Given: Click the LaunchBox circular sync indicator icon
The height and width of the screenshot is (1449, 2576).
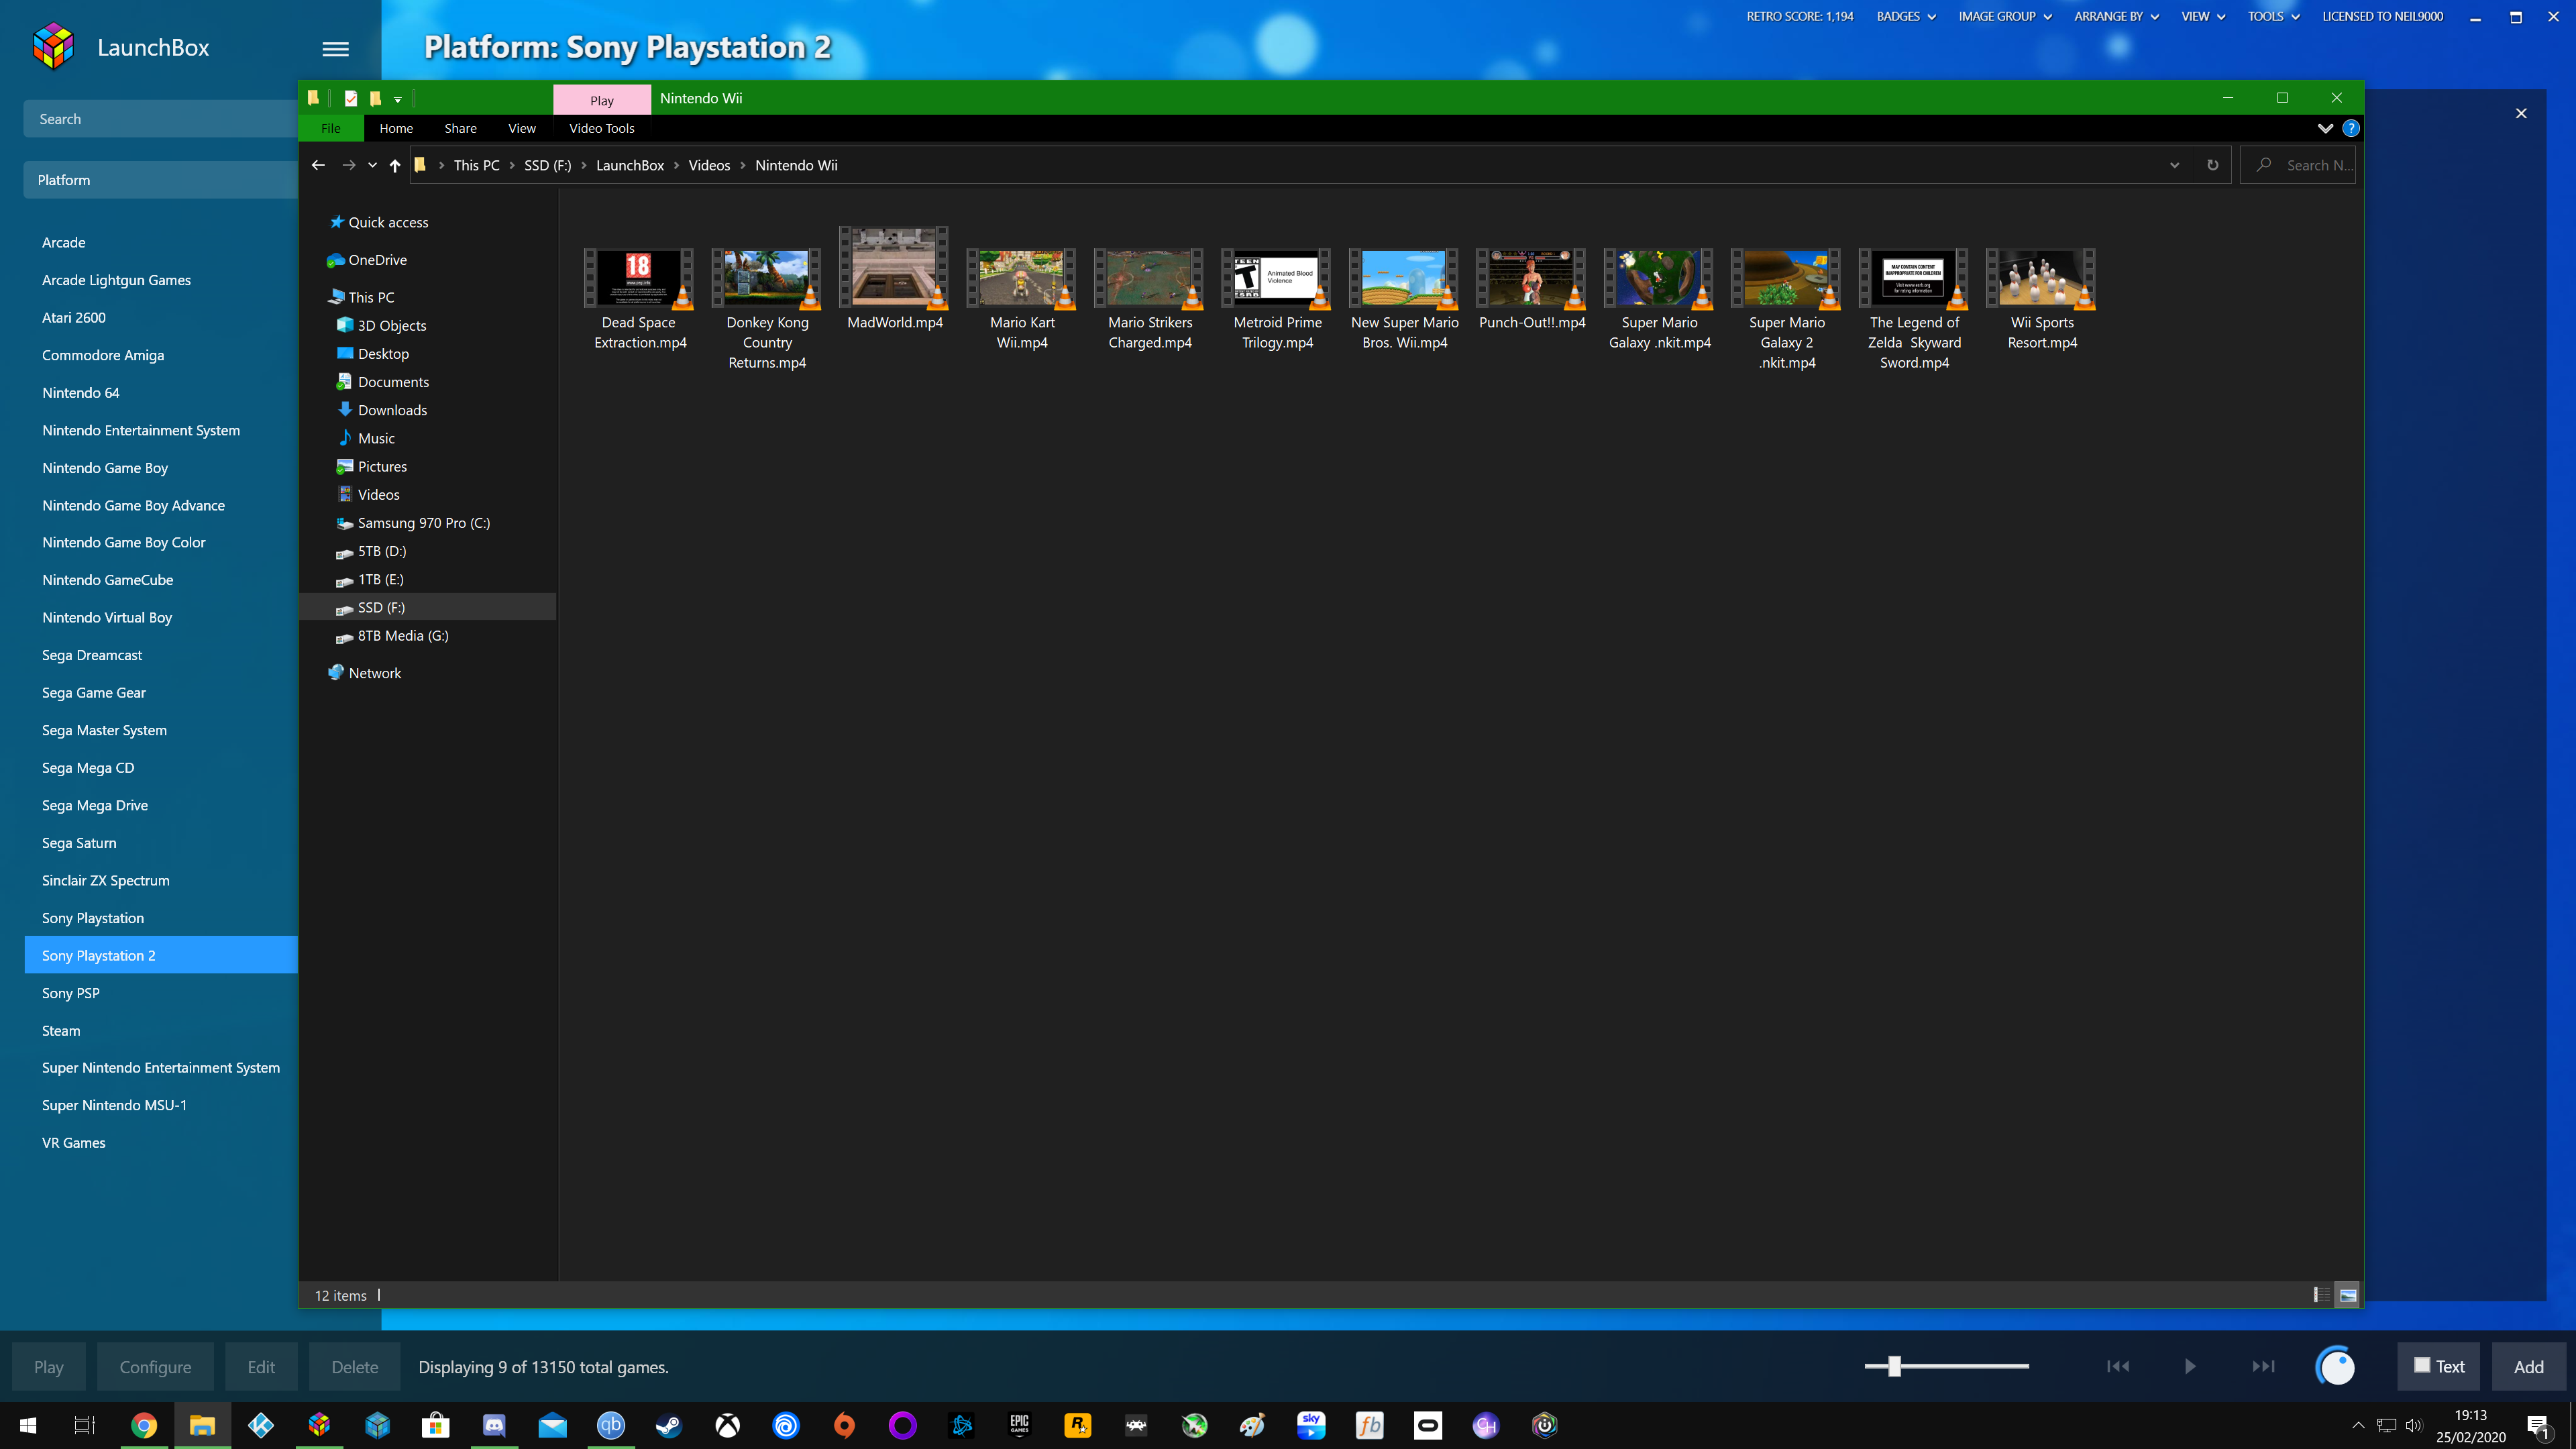Looking at the screenshot, I should pyautogui.click(x=2336, y=1366).
